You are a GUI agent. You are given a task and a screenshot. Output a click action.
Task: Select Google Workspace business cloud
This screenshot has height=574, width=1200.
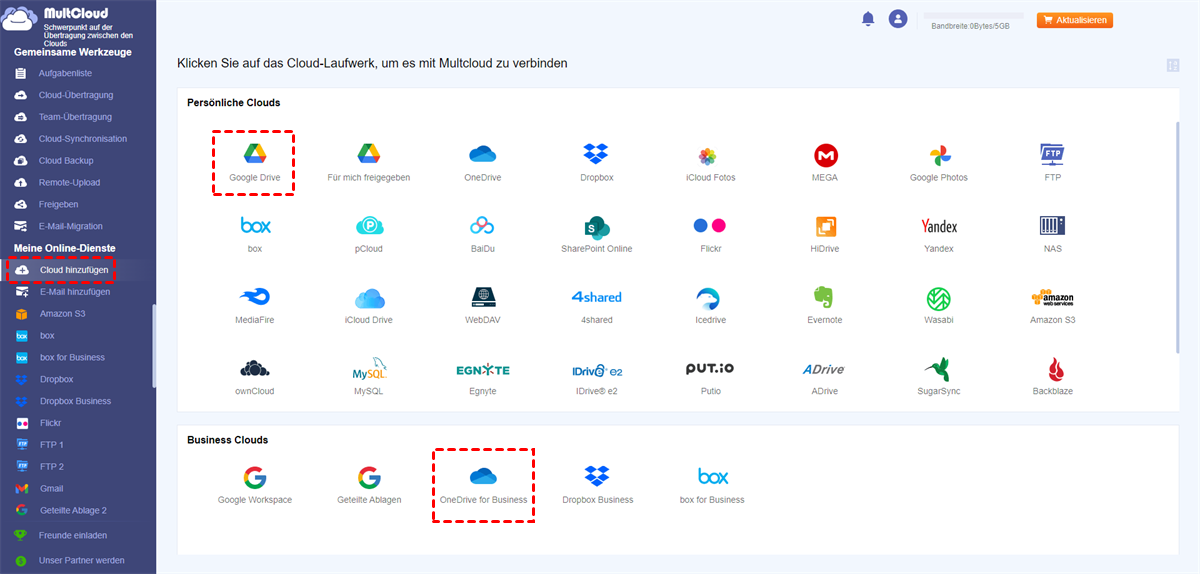click(255, 477)
